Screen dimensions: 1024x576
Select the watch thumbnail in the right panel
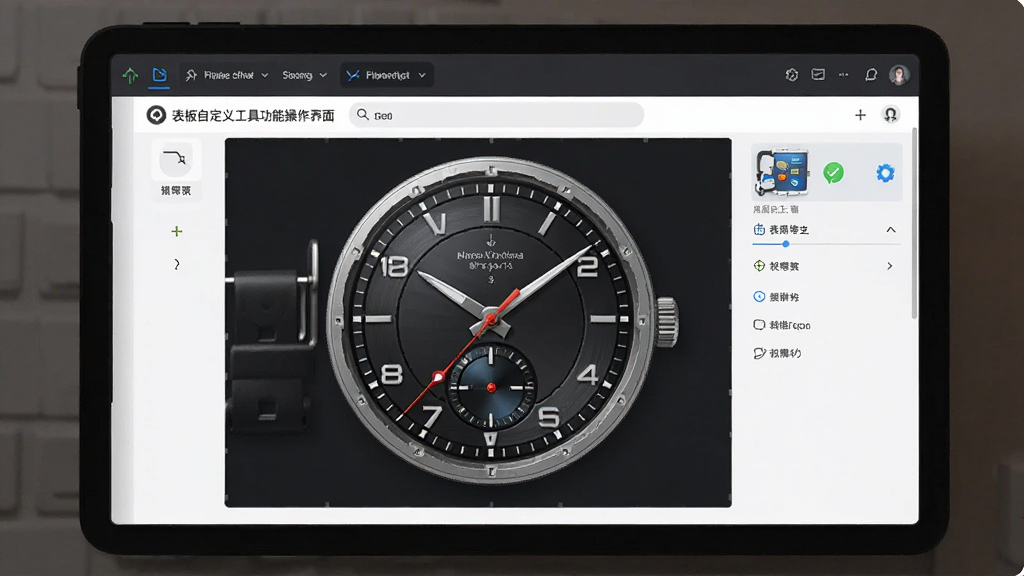(782, 172)
